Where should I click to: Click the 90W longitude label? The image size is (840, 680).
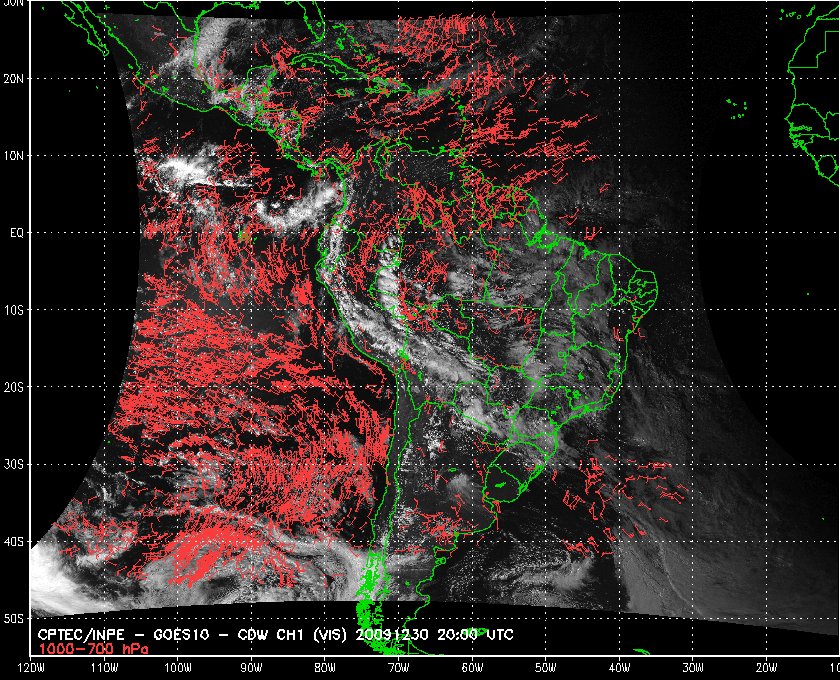pos(251,668)
